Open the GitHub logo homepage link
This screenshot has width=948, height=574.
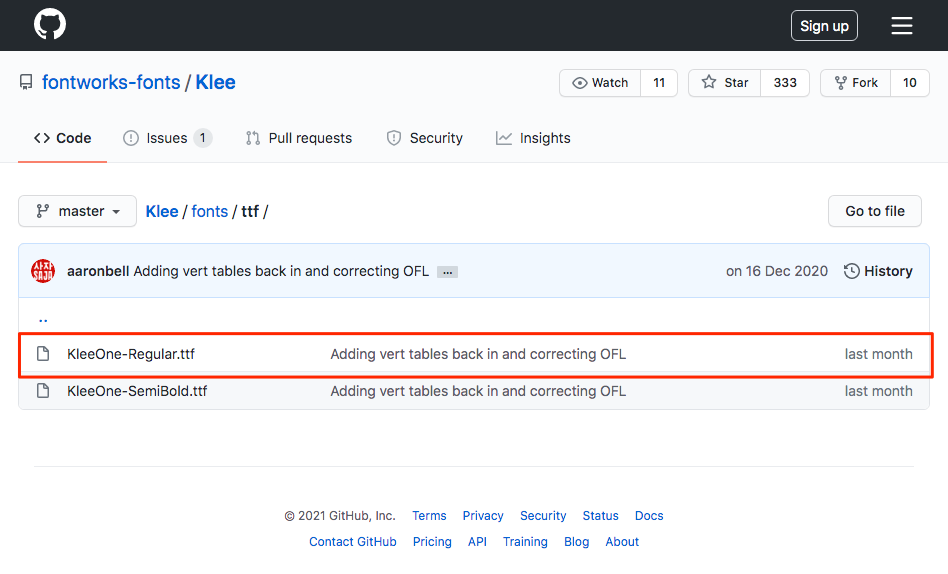[x=50, y=24]
